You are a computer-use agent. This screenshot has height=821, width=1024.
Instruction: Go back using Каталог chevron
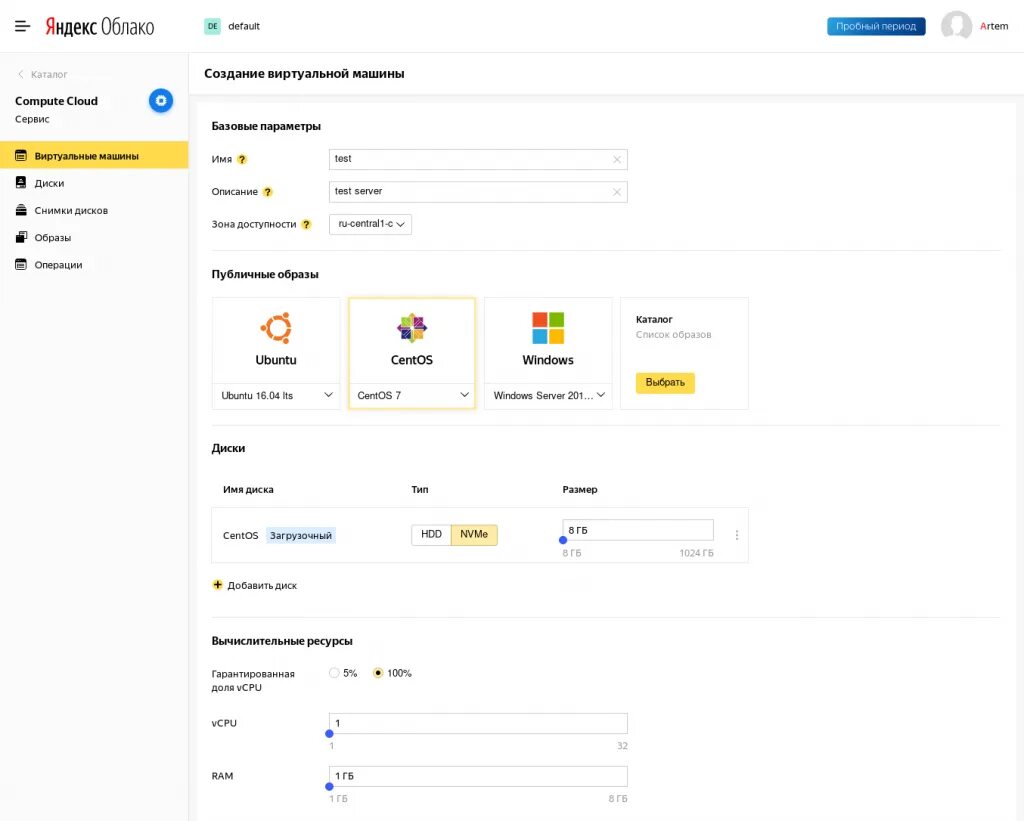pos(21,74)
